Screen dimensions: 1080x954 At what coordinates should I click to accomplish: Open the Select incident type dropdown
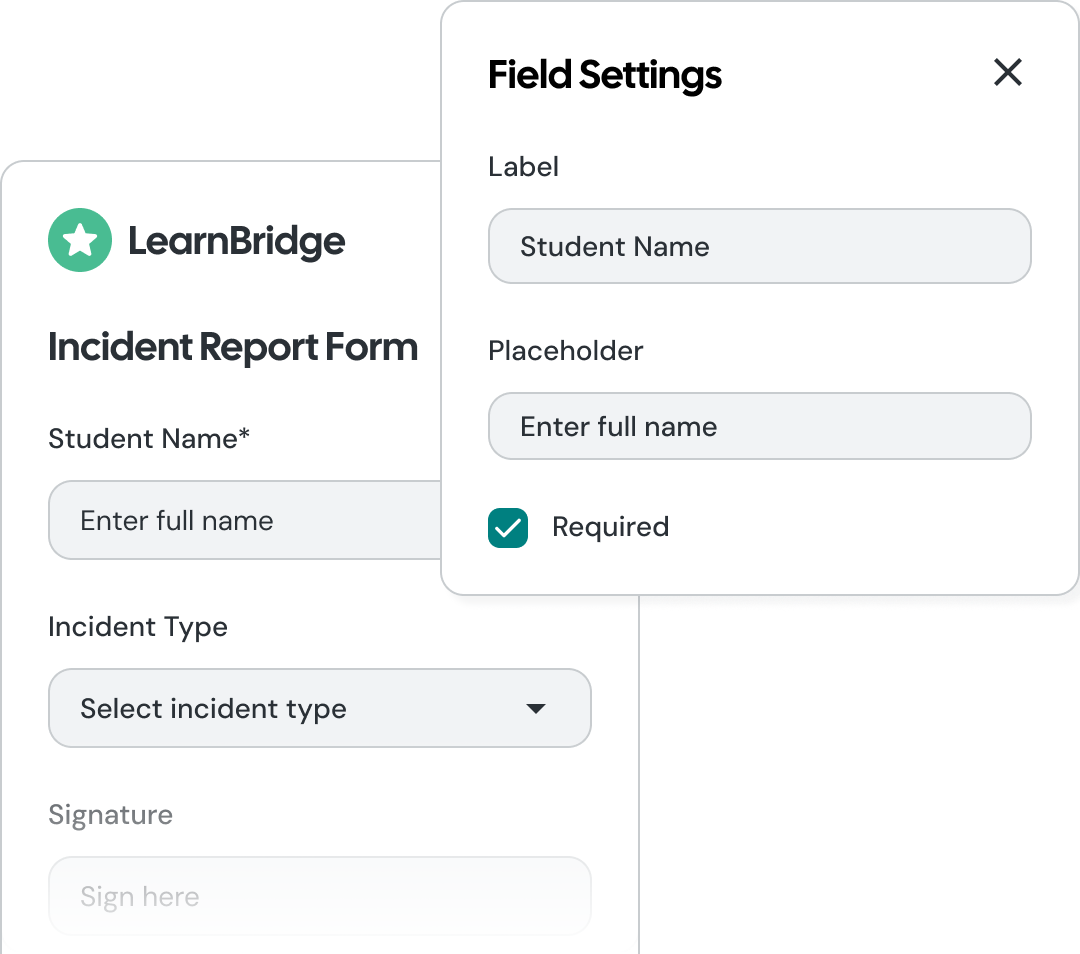click(320, 708)
